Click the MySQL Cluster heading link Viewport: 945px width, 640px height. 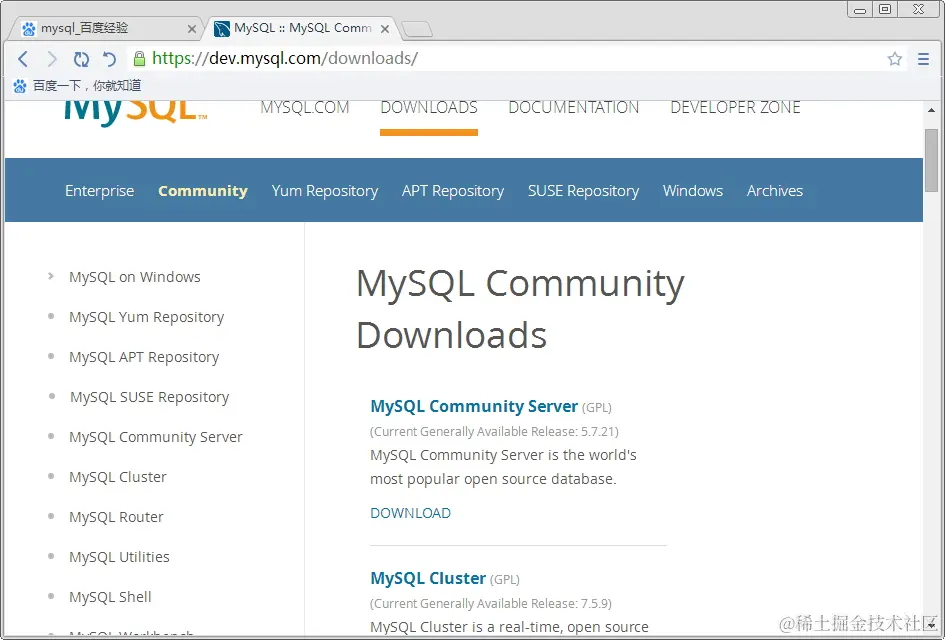[x=428, y=578]
